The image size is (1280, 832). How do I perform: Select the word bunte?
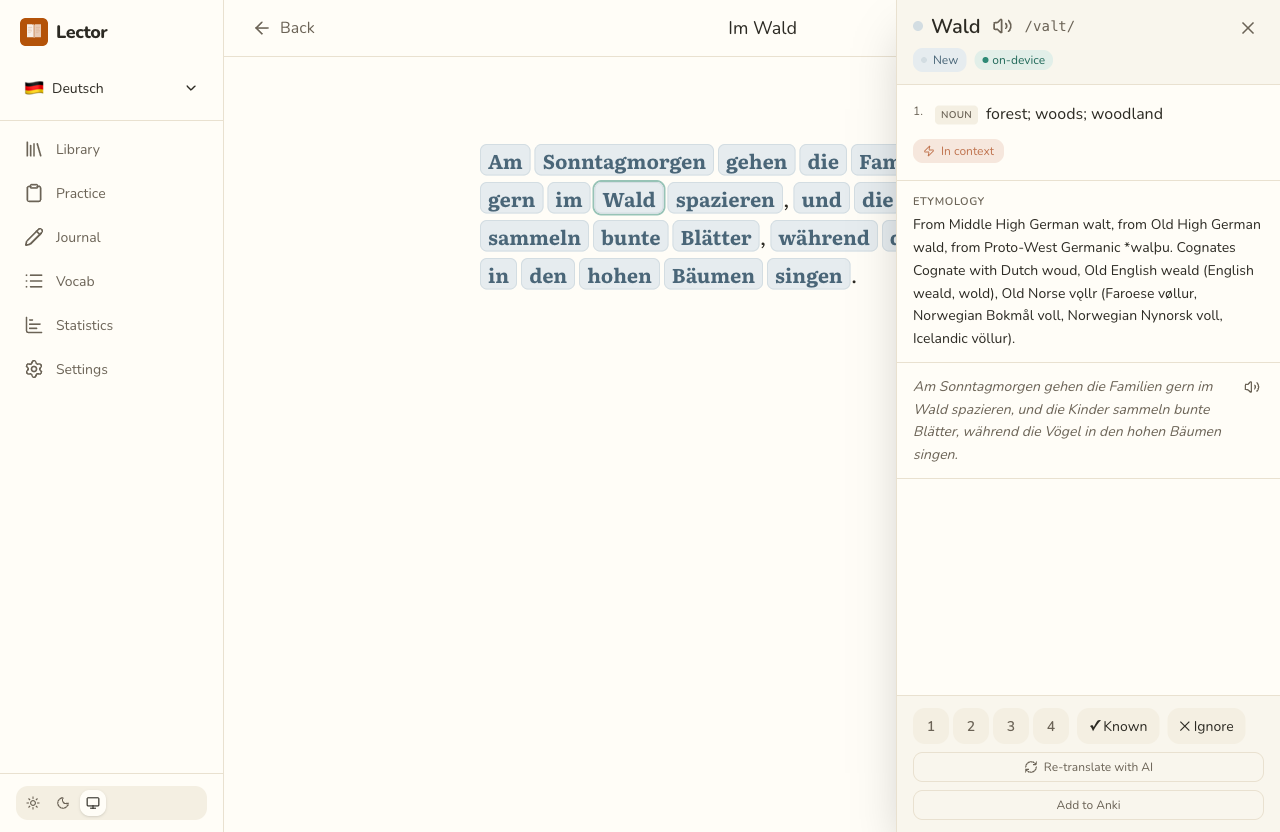[630, 237]
